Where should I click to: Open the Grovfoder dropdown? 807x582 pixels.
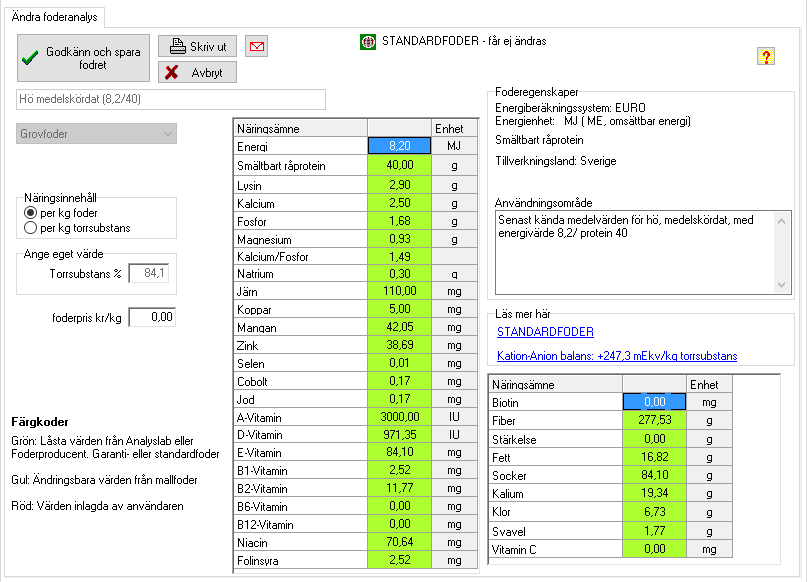pos(96,134)
